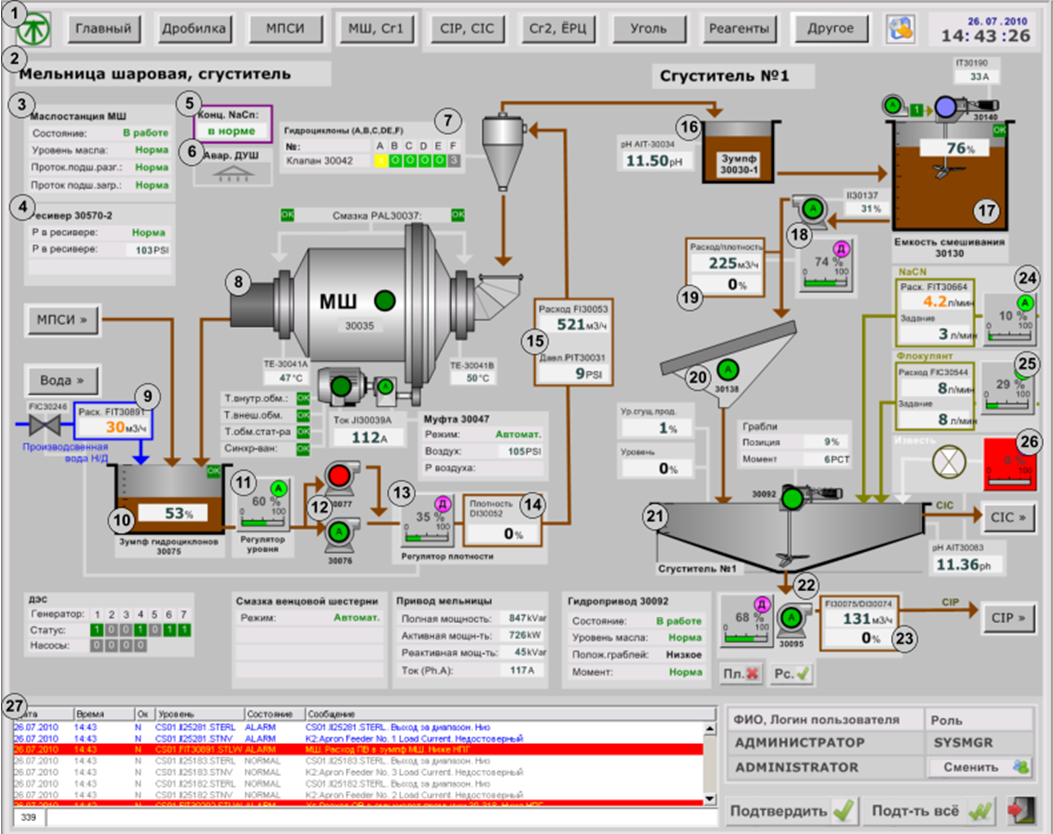Click the red lime 0% gauge
Screen dimensions: 1053x834
coord(1009,465)
